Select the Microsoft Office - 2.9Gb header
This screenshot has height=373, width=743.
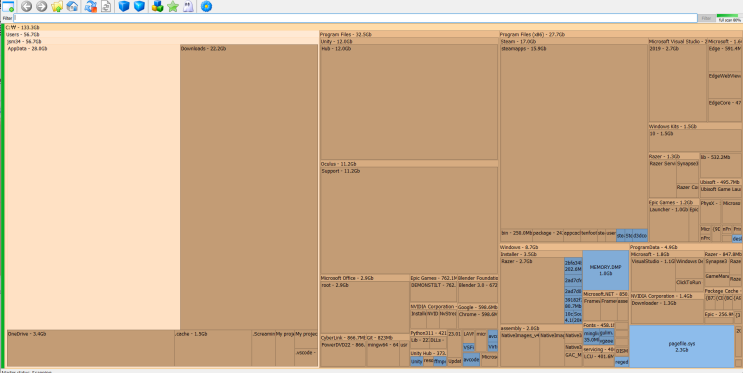click(364, 278)
